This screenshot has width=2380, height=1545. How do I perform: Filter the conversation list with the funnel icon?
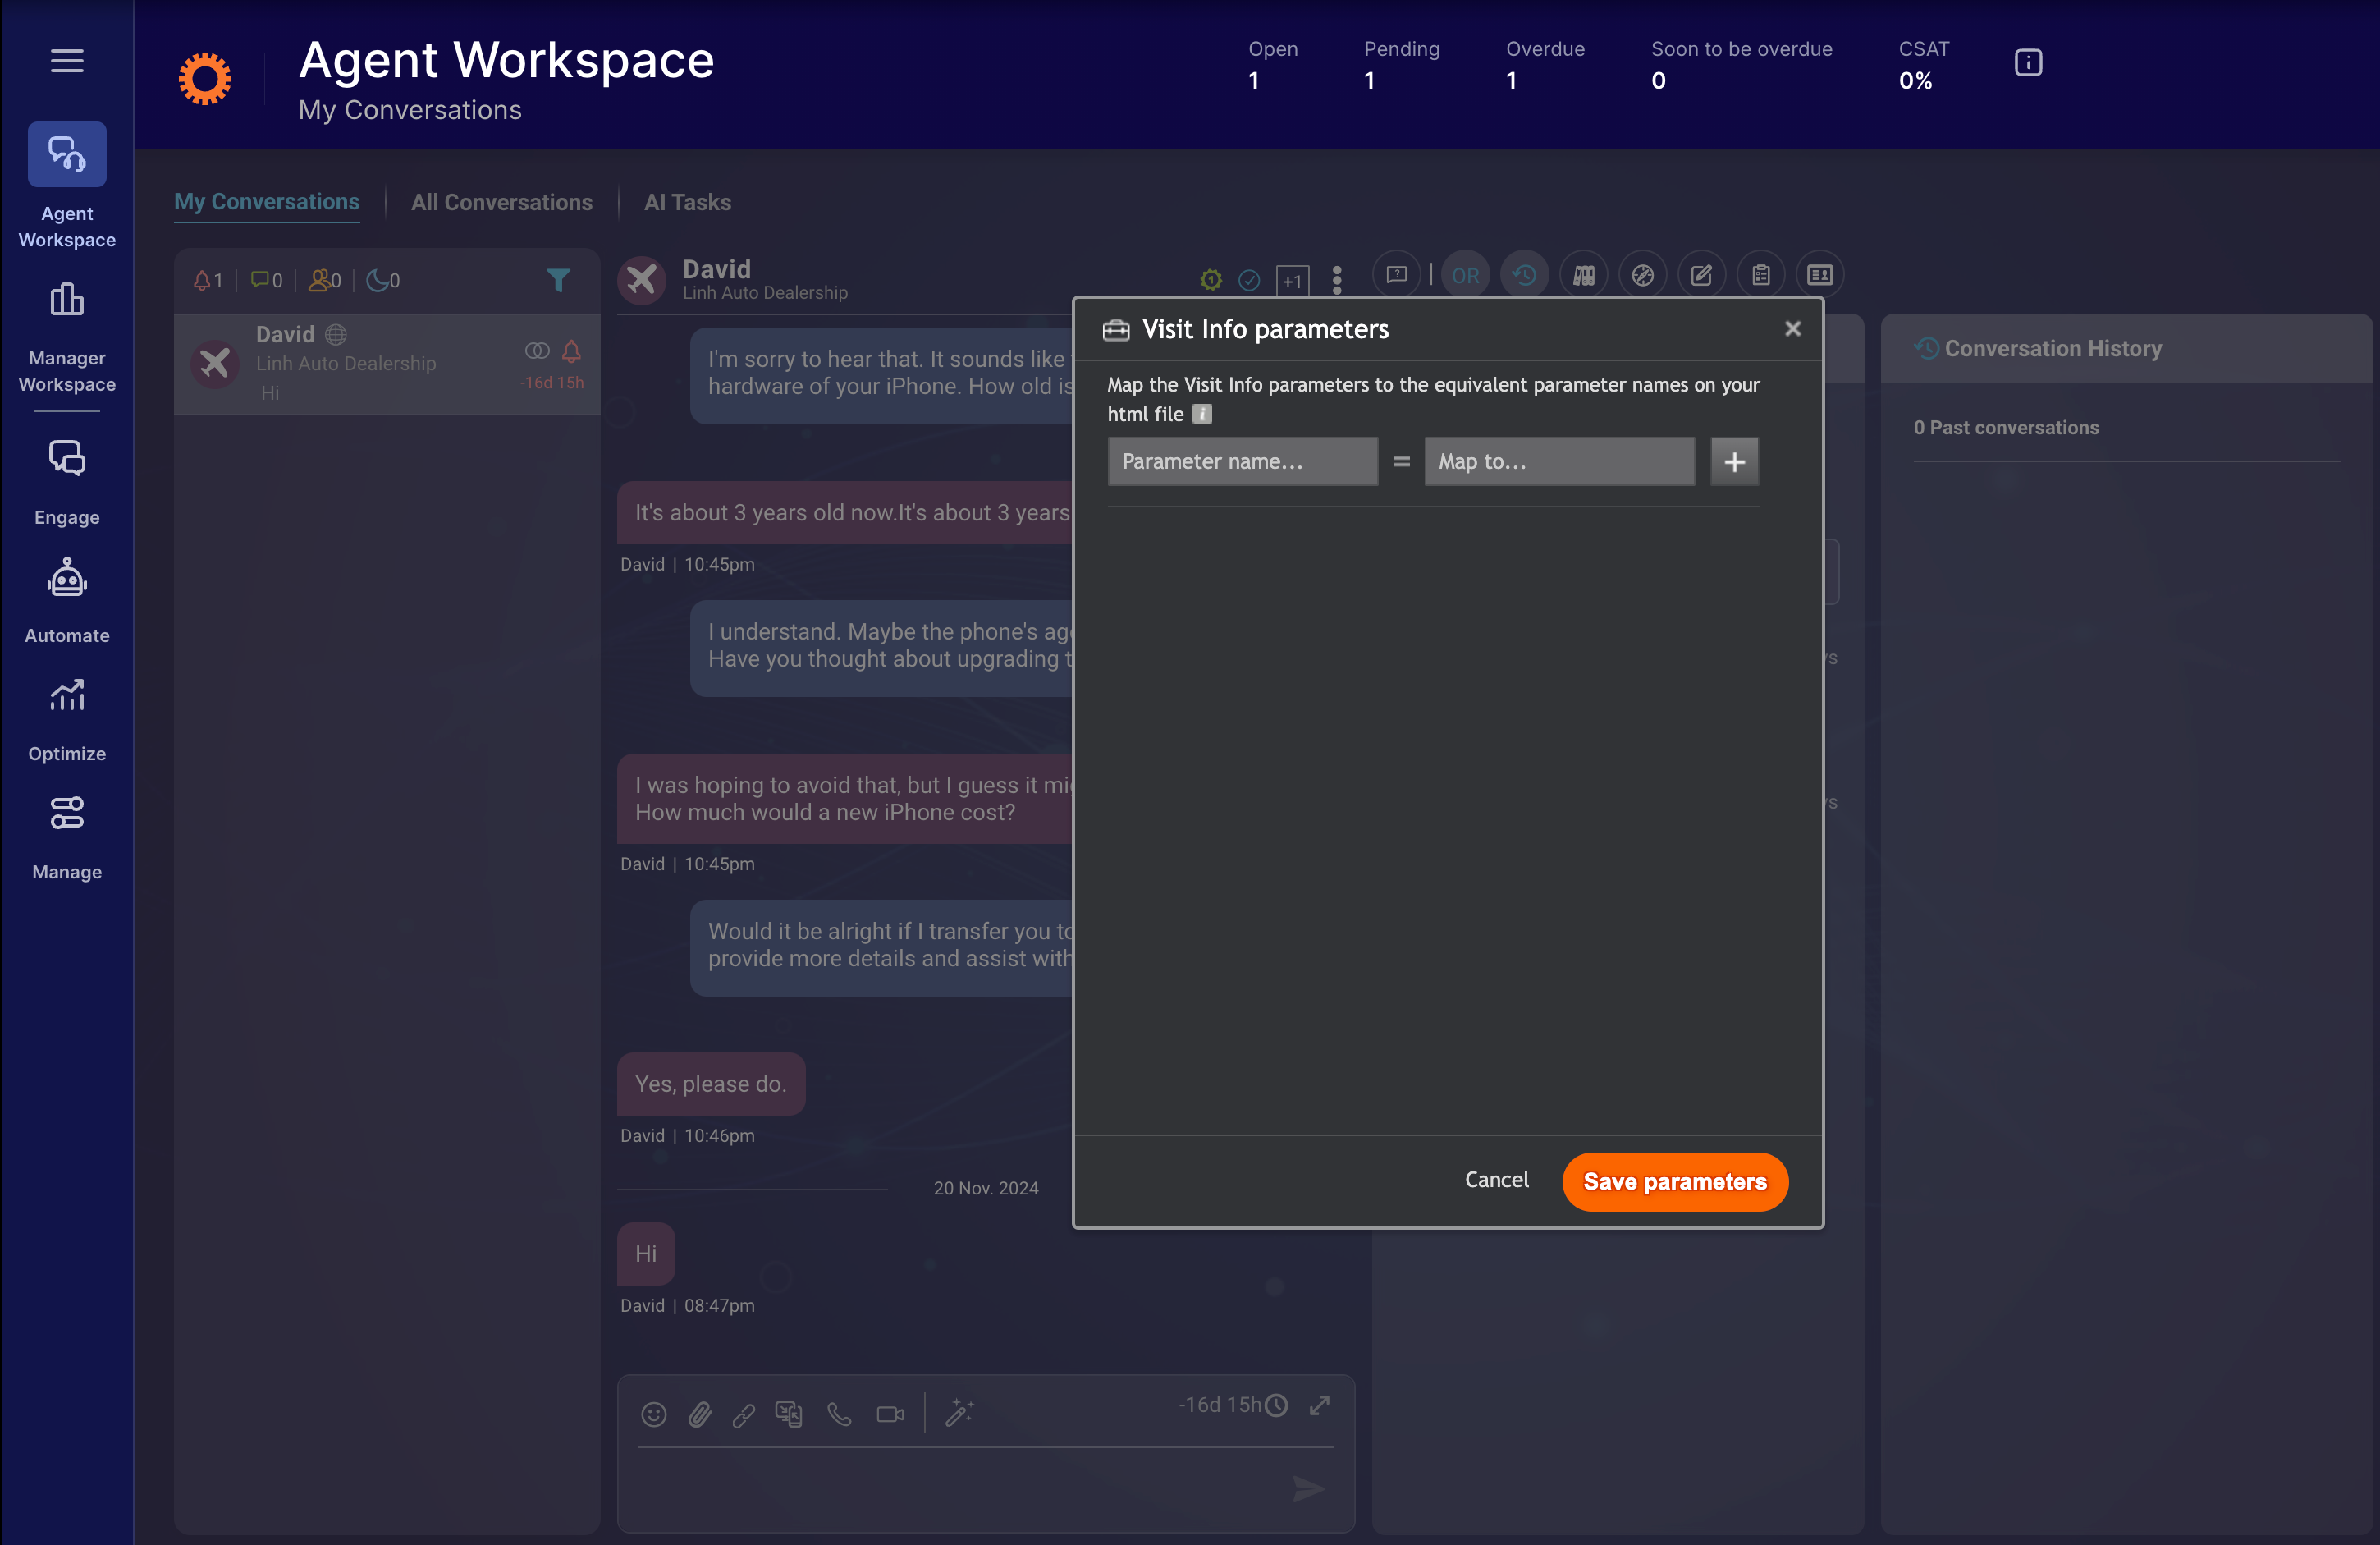[559, 280]
